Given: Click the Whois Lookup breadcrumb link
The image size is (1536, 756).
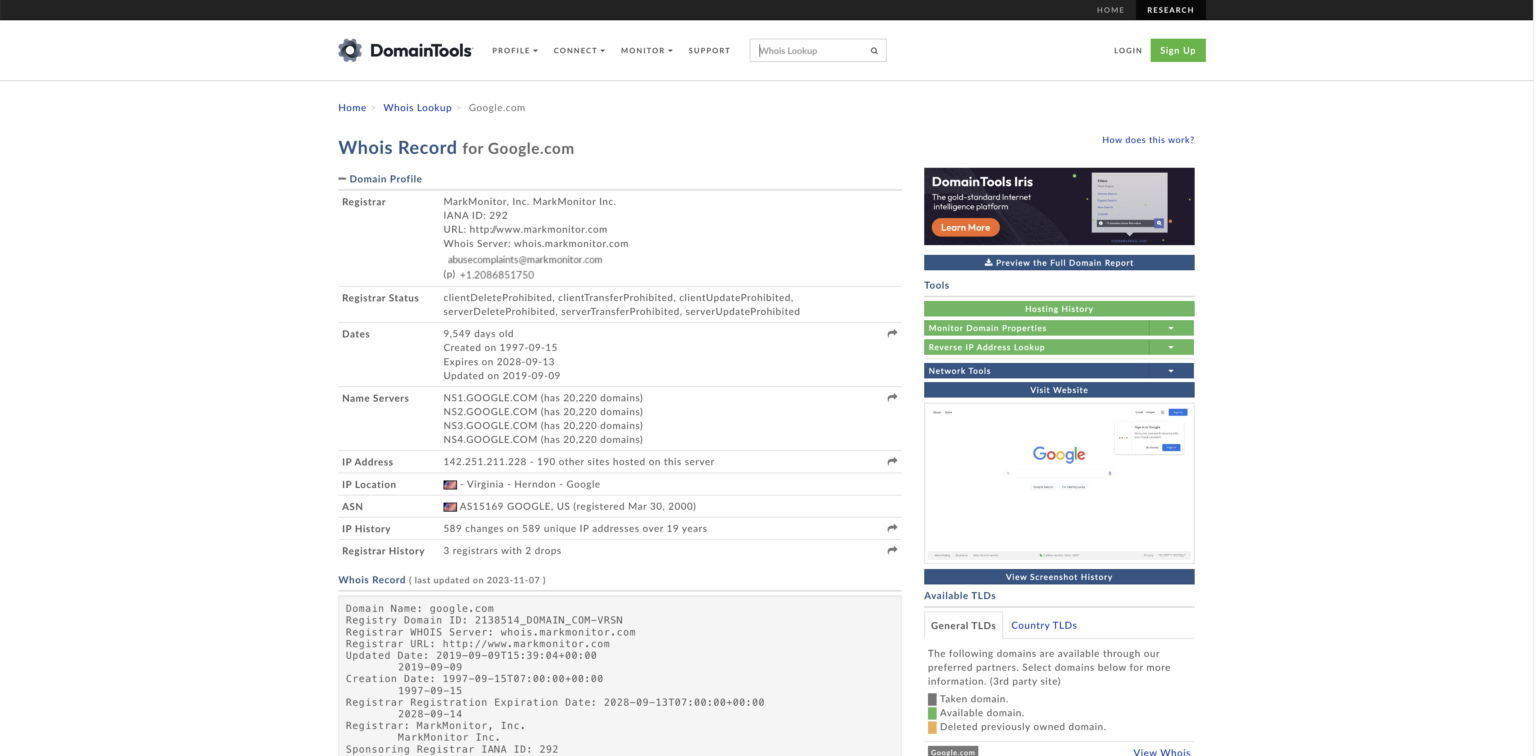Looking at the screenshot, I should point(417,108).
